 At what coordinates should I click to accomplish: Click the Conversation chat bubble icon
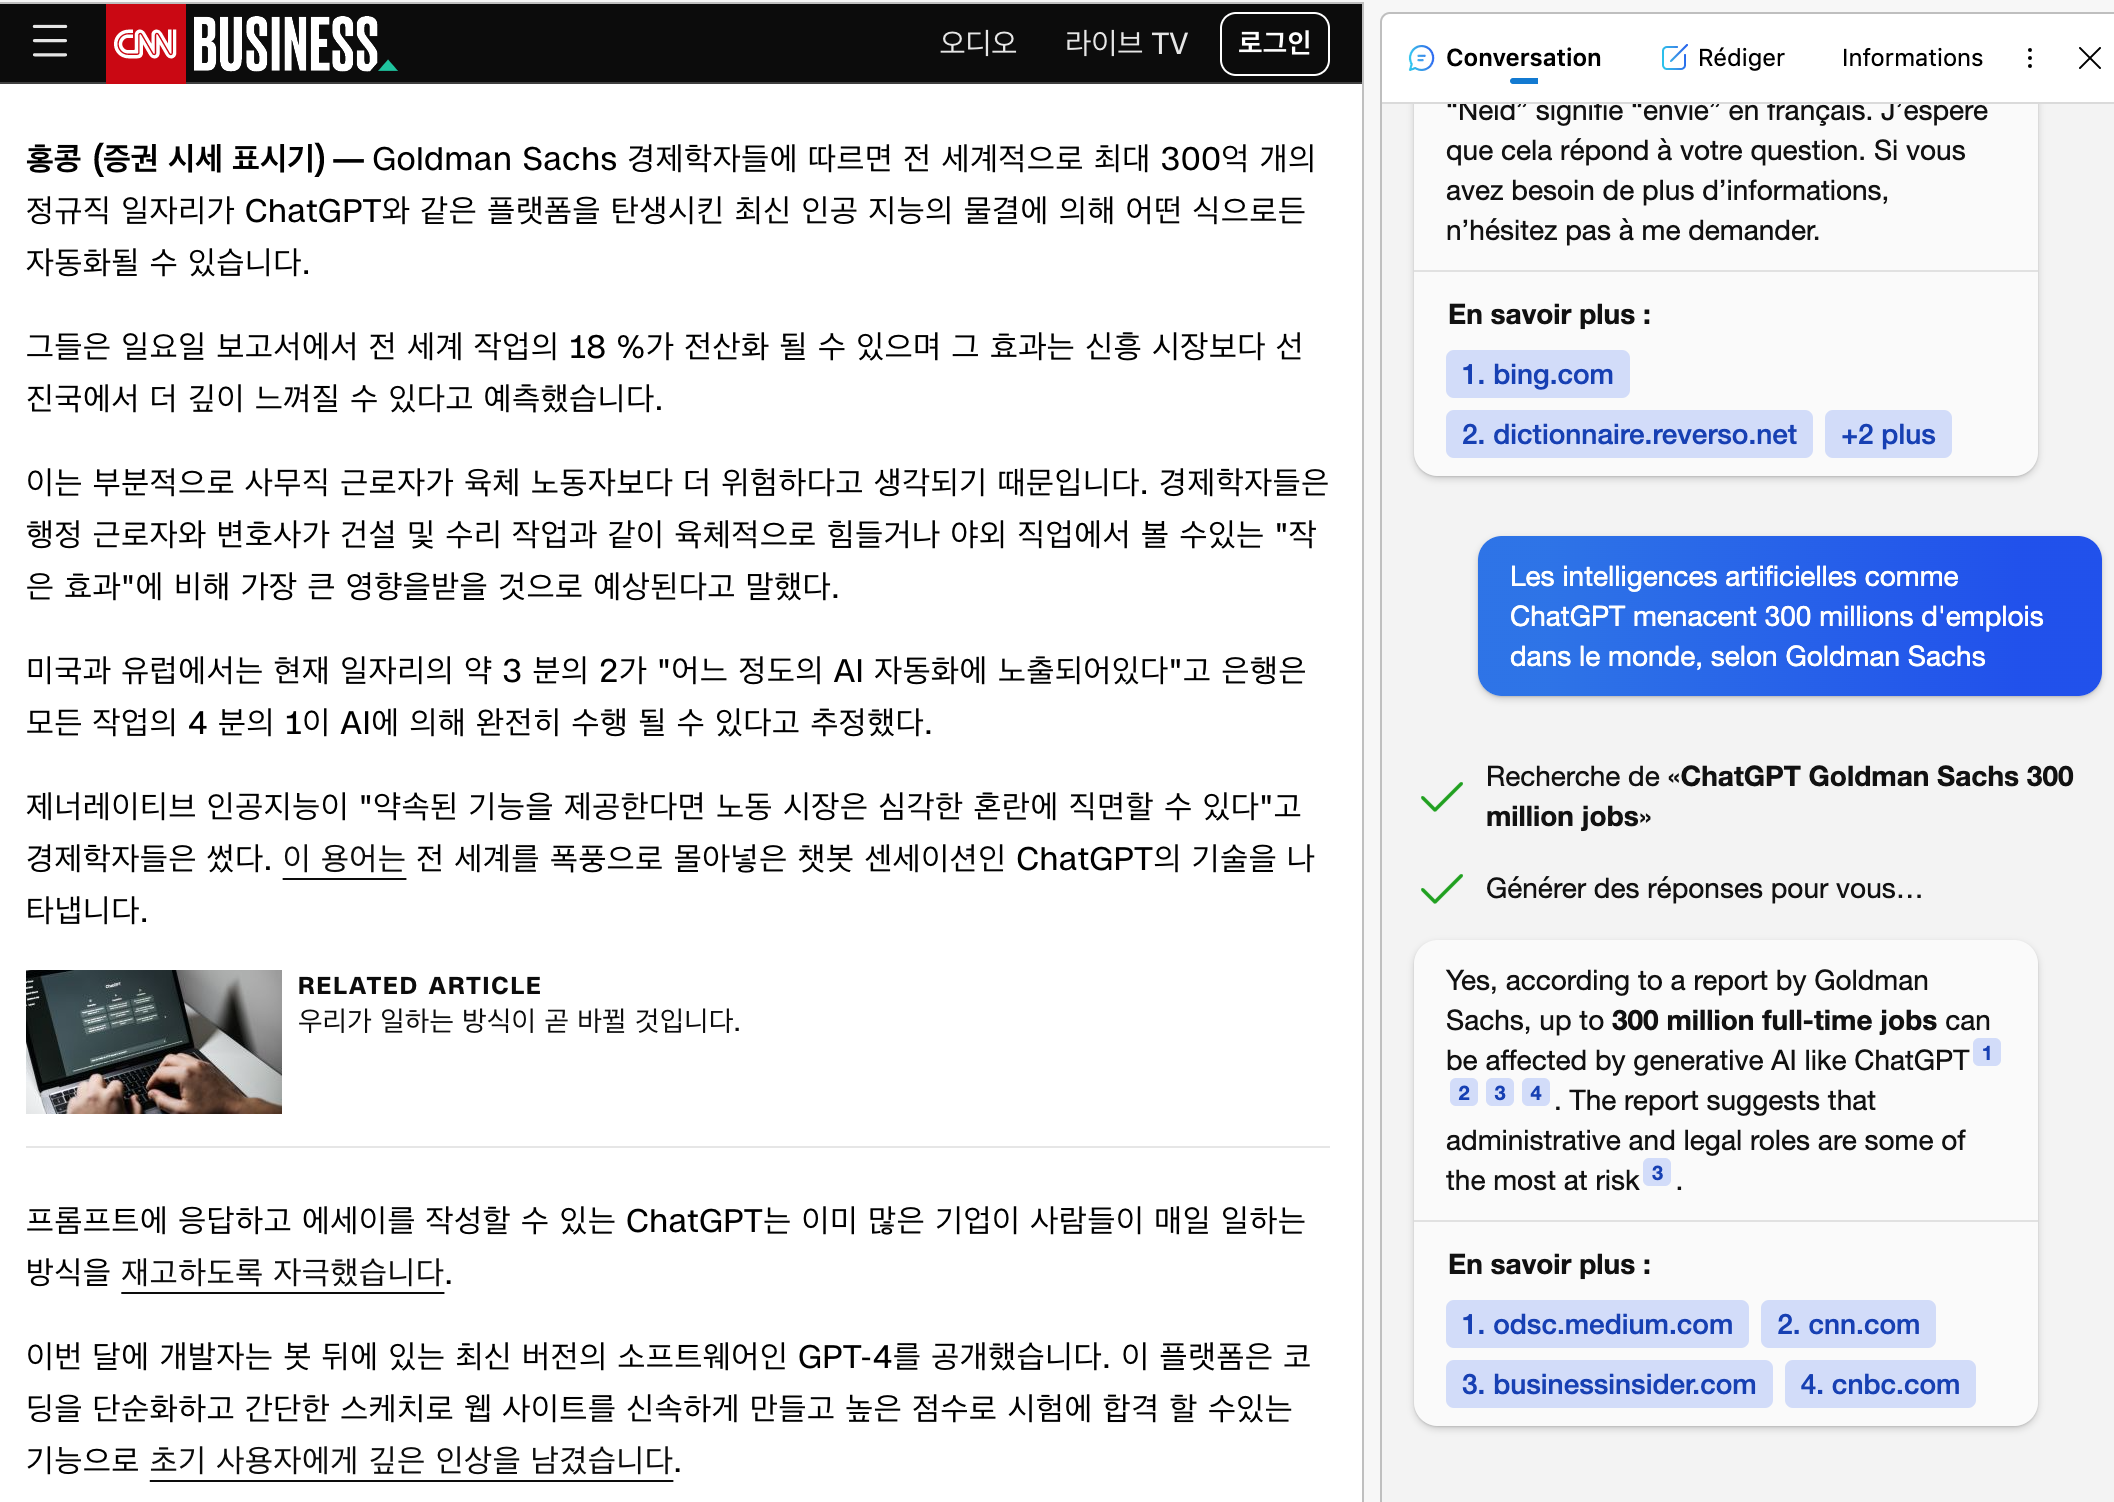coord(1421,58)
